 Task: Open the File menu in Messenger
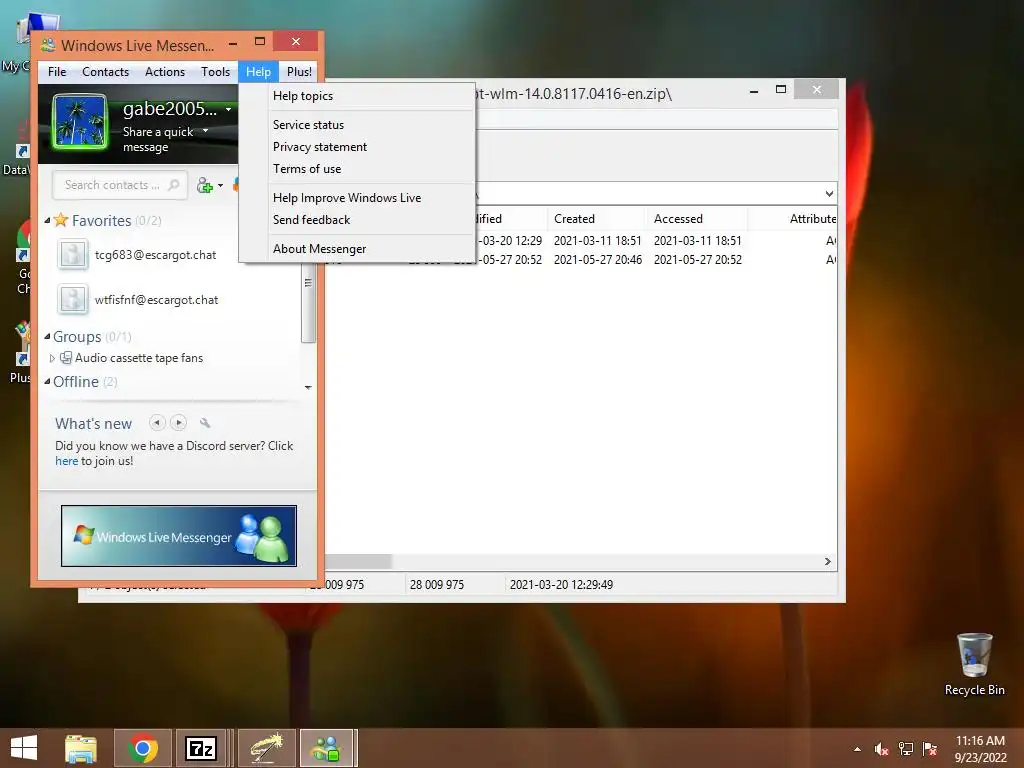[57, 72]
